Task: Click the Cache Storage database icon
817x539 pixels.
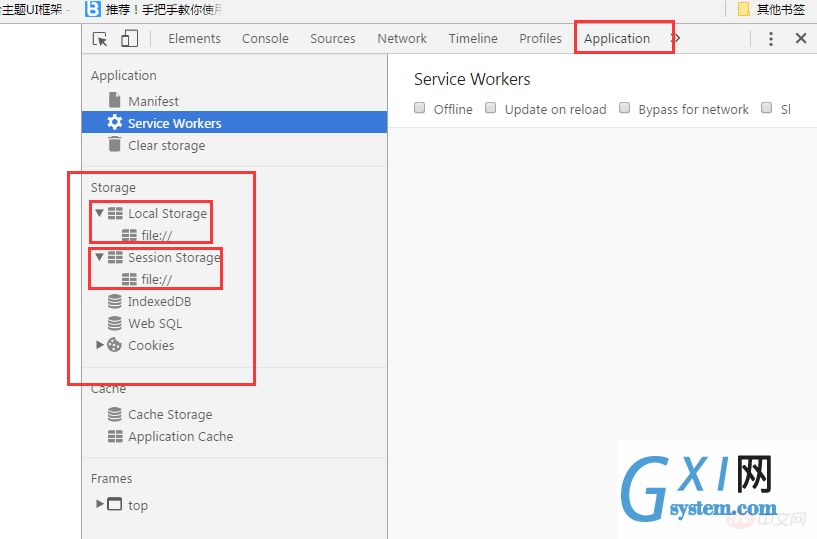Action: tap(115, 414)
